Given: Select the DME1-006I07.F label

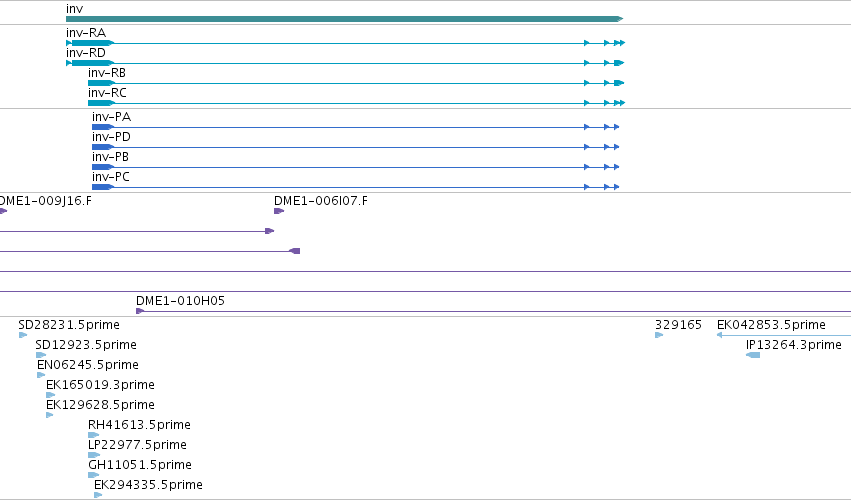Looking at the screenshot, I should coord(321,201).
